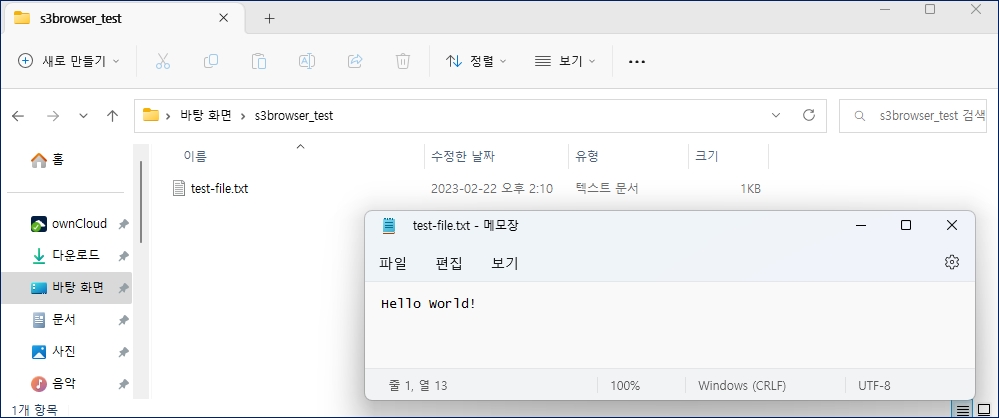The image size is (999, 418).
Task: Expand address bar history dropdown
Action: (776, 115)
